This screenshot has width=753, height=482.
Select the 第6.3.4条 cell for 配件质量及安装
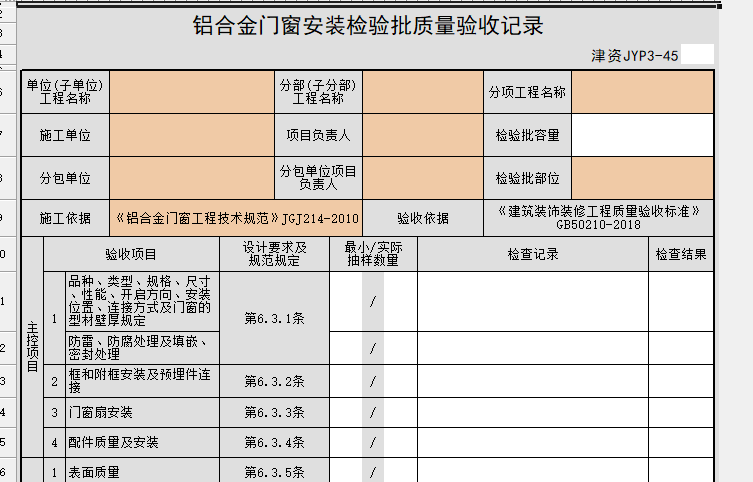pos(274,442)
